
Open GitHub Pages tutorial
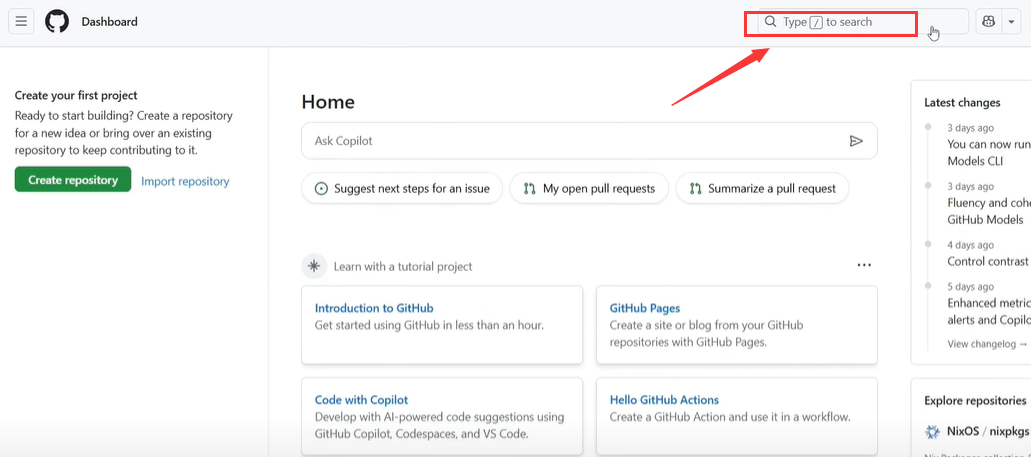point(645,308)
